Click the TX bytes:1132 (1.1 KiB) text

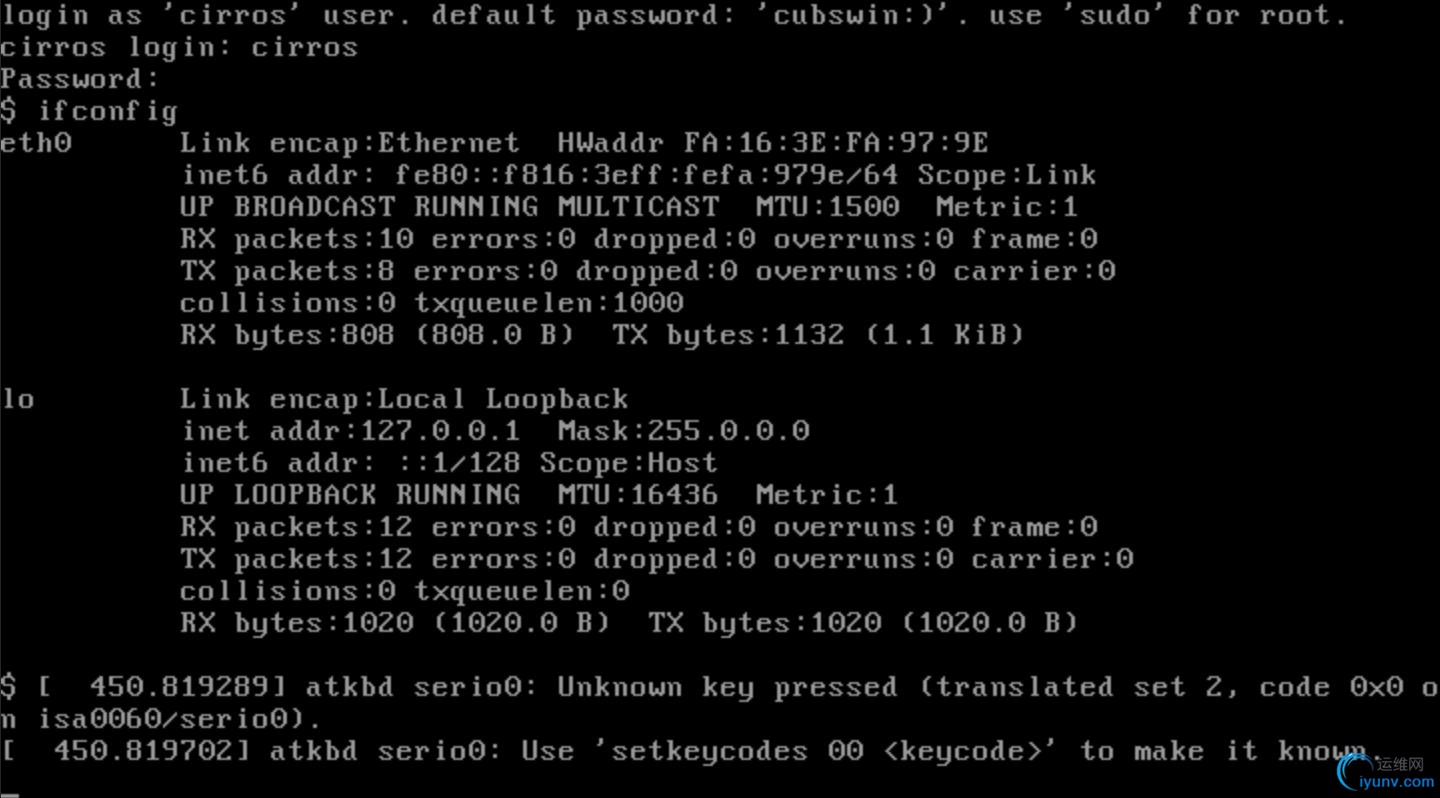click(818, 335)
